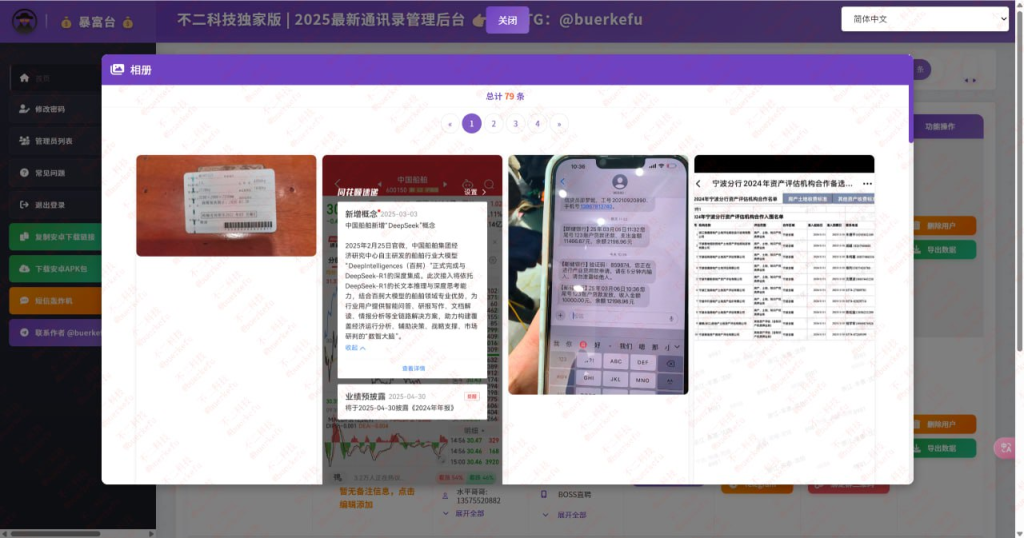Click the 水平哥哥 13575520882 contact entry
The height and width of the screenshot is (538, 1024).
[478, 496]
